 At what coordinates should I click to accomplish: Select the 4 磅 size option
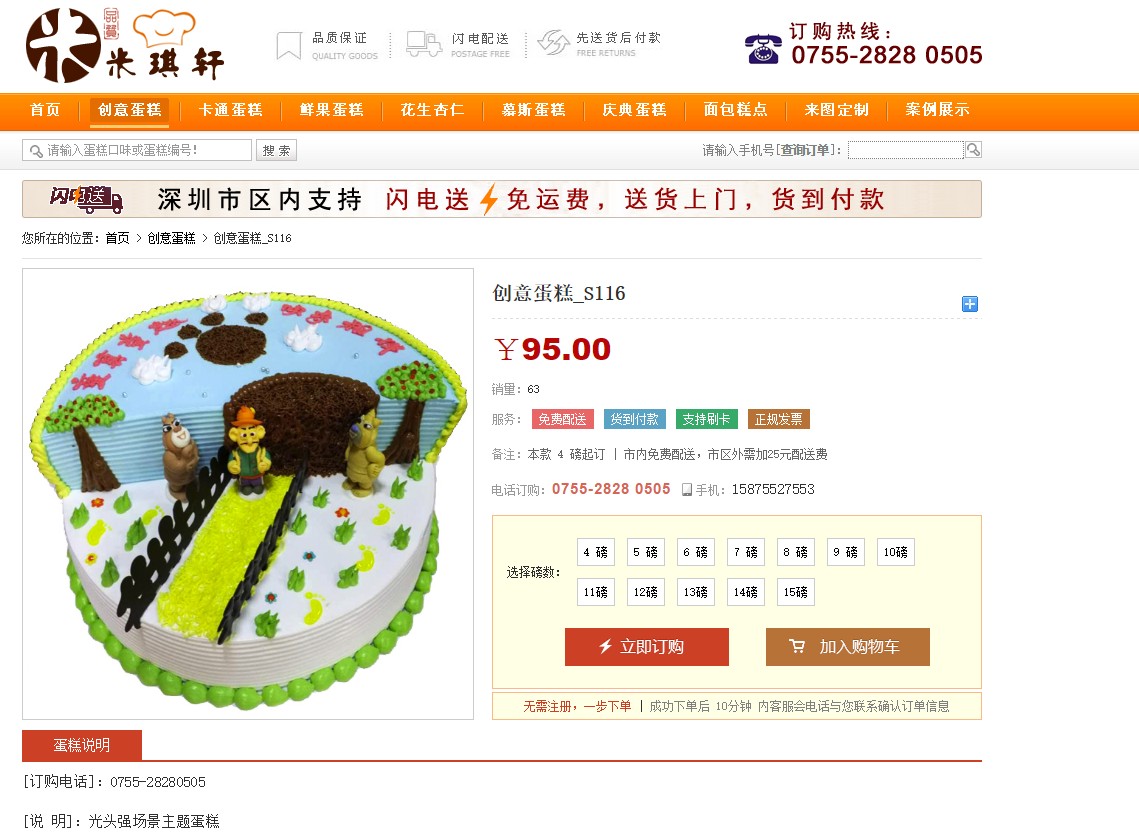point(596,552)
